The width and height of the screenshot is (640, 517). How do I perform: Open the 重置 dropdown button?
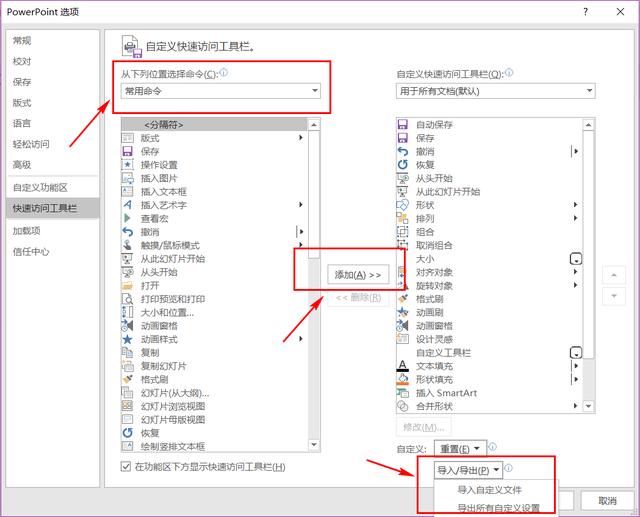tap(460, 449)
